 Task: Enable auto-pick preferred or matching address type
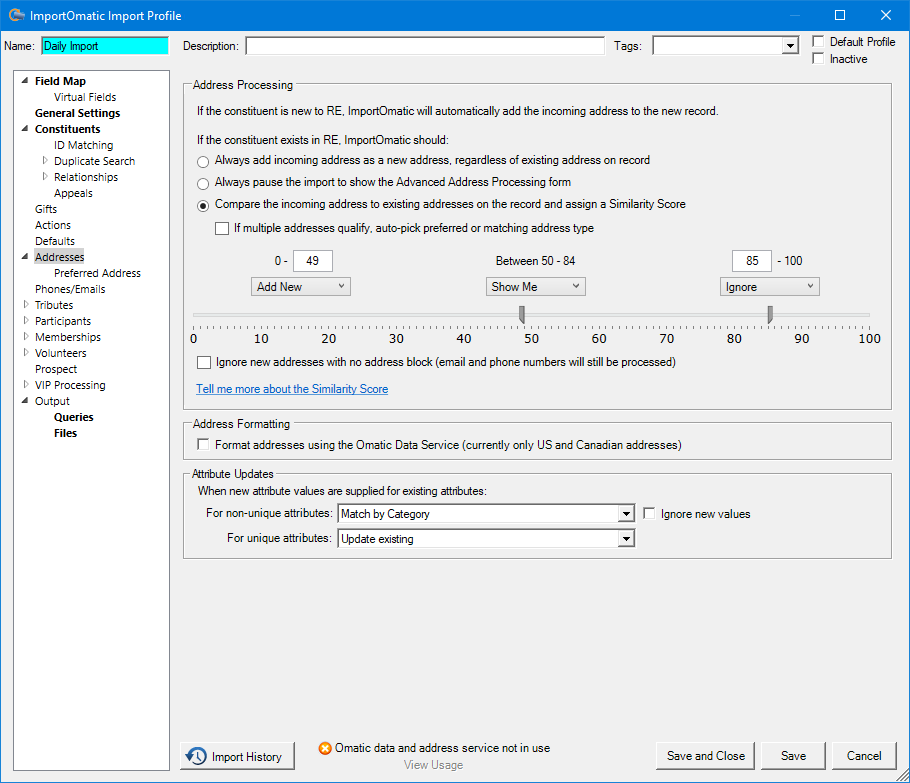(222, 228)
